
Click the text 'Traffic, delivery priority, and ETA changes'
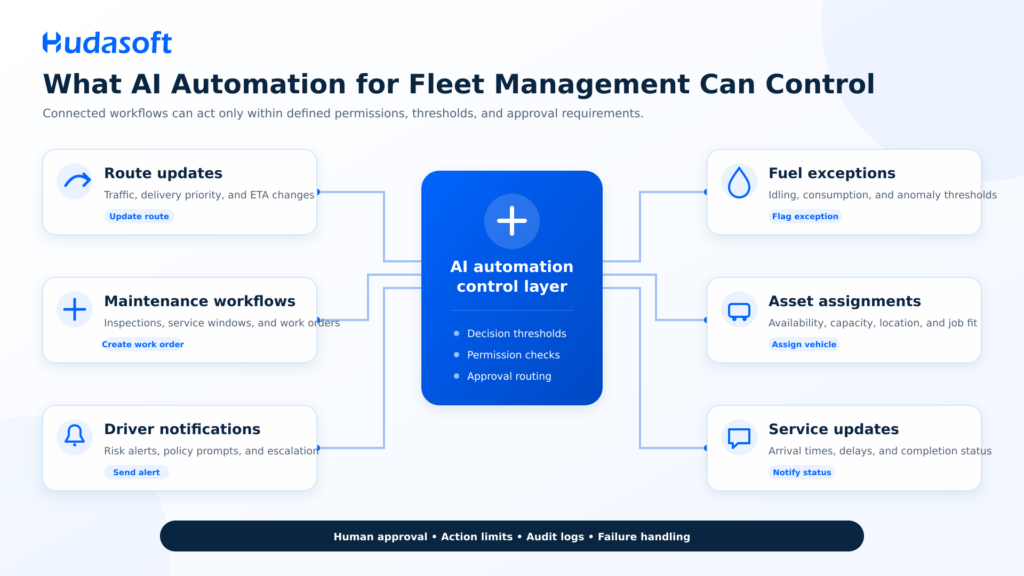point(209,195)
